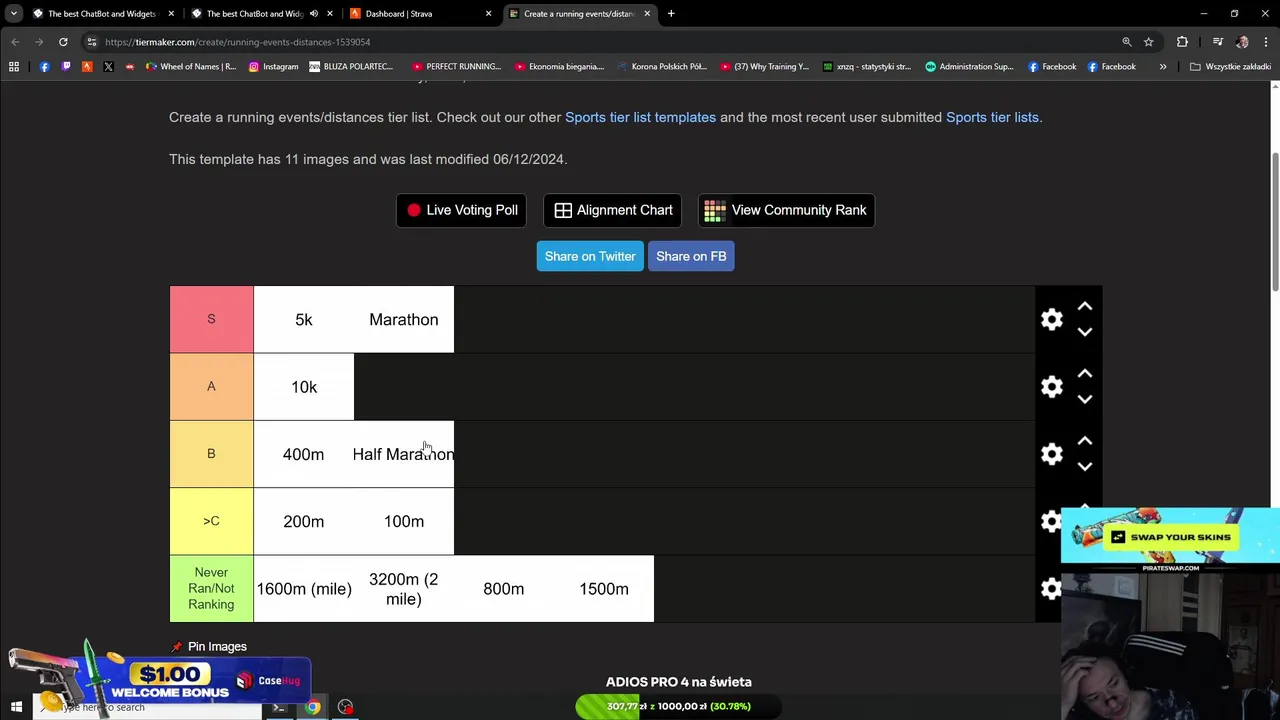
Task: Select the Marathon tile in S tier
Action: (404, 319)
